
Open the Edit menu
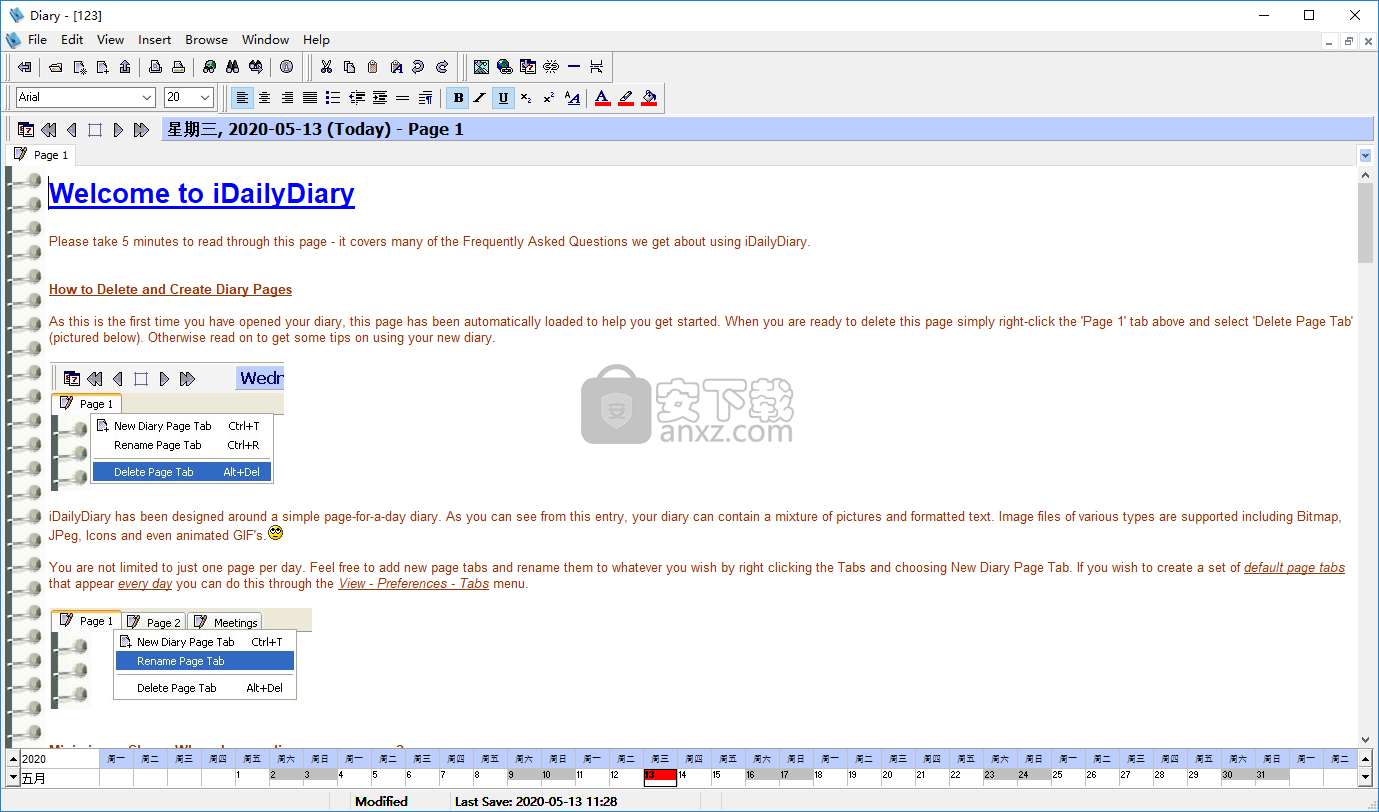coord(72,40)
